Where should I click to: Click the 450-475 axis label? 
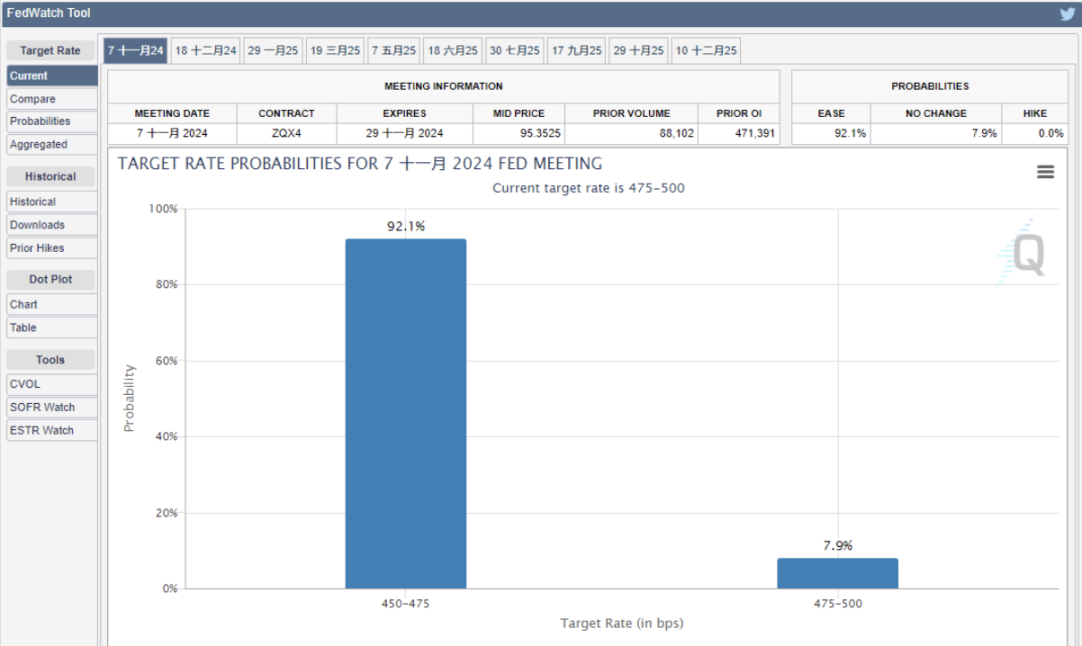tap(406, 603)
